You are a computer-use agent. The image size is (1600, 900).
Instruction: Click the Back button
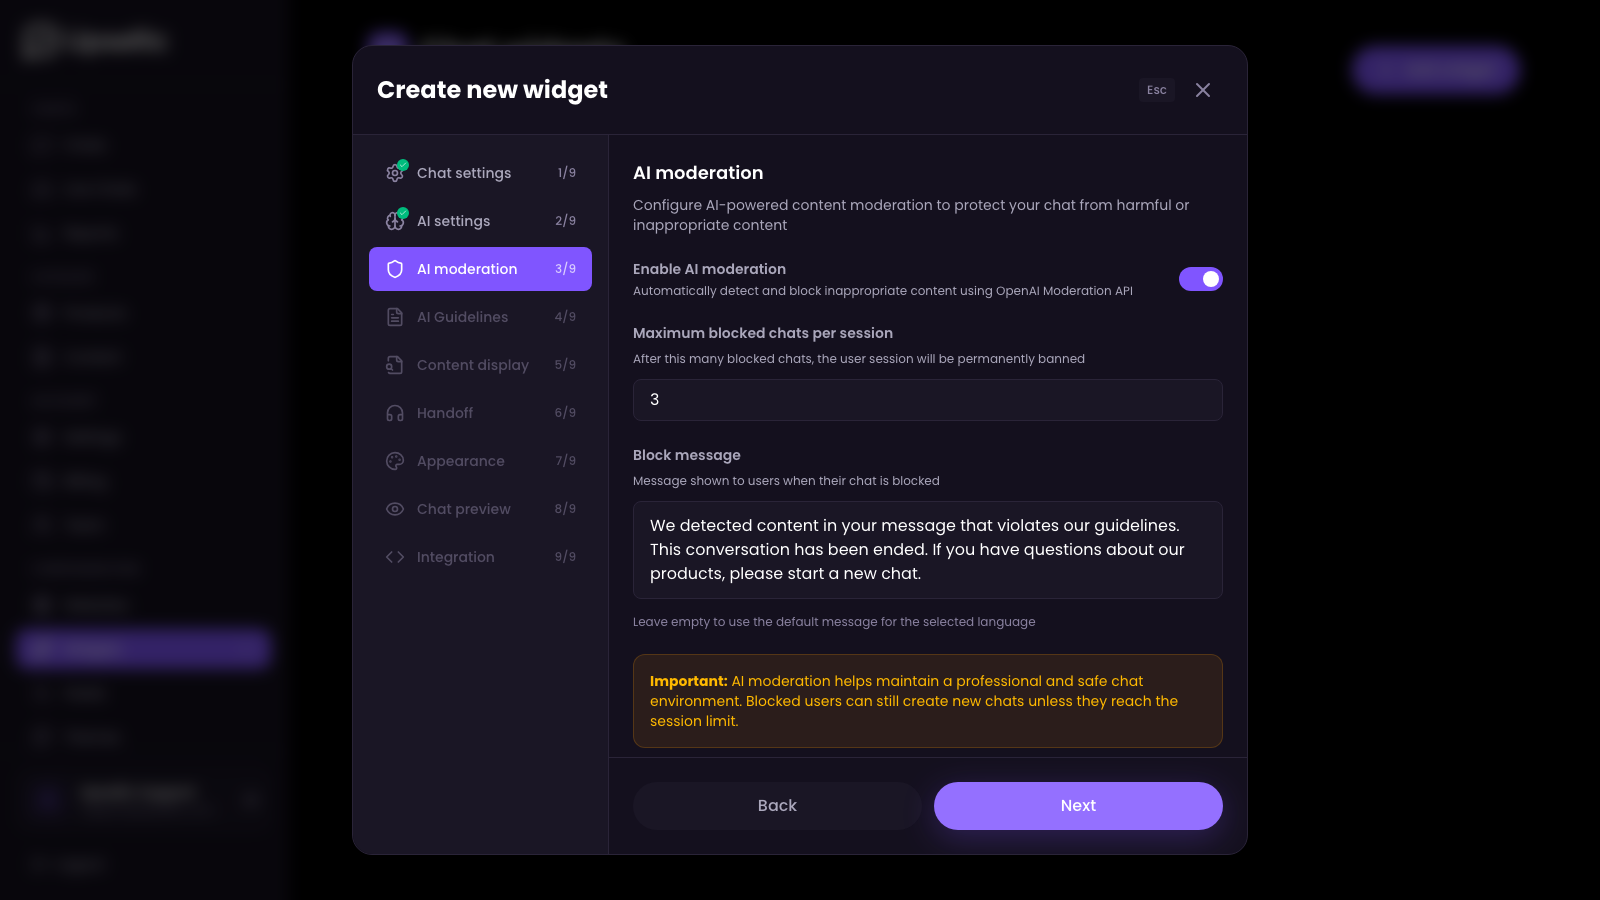pos(777,805)
